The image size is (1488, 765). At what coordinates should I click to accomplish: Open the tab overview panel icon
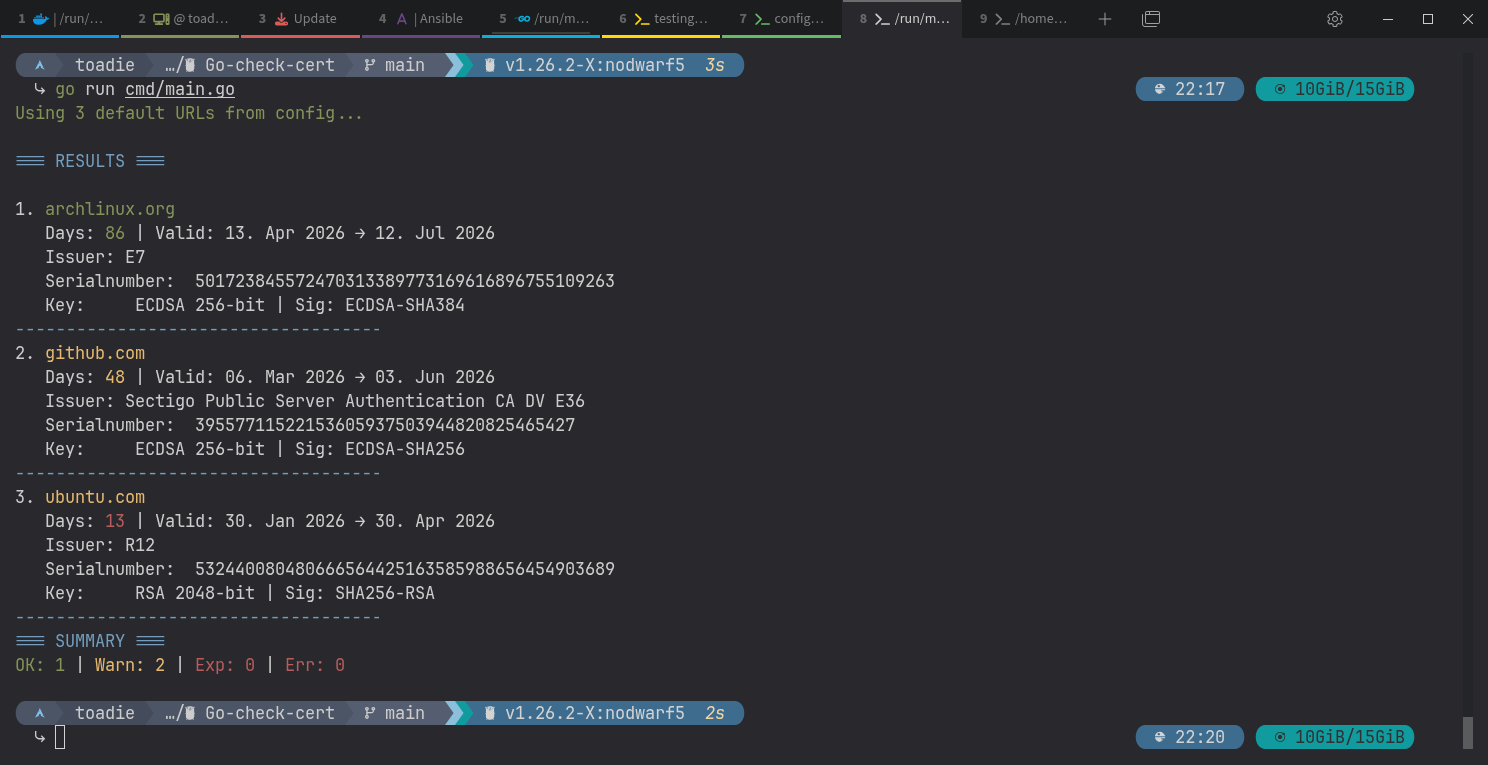(1151, 19)
